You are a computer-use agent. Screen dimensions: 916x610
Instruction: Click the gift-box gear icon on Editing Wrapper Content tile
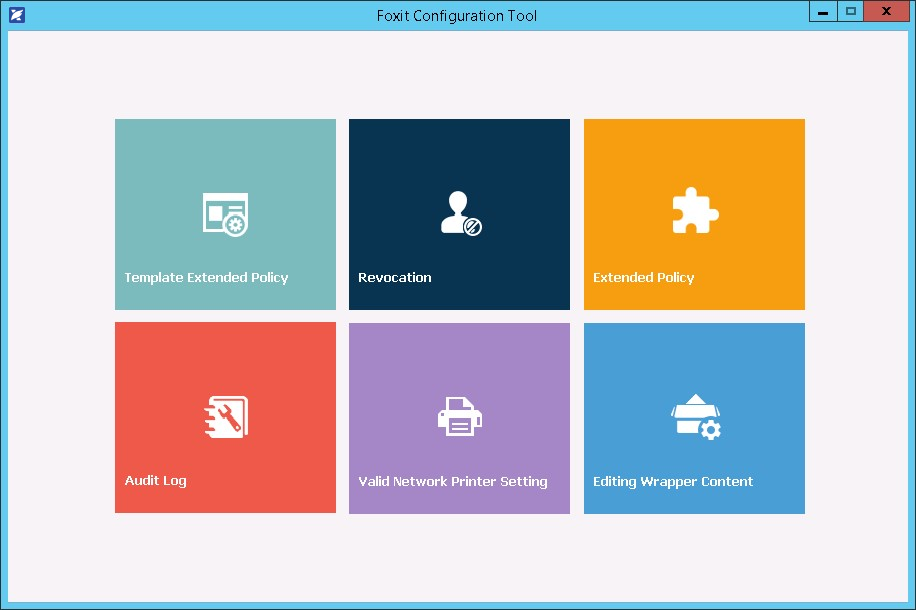[694, 417]
